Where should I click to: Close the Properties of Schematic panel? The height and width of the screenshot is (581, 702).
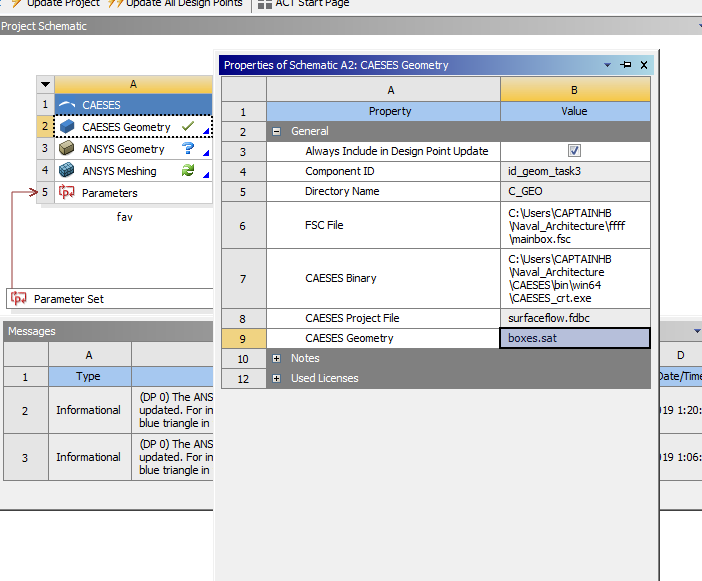coord(644,65)
